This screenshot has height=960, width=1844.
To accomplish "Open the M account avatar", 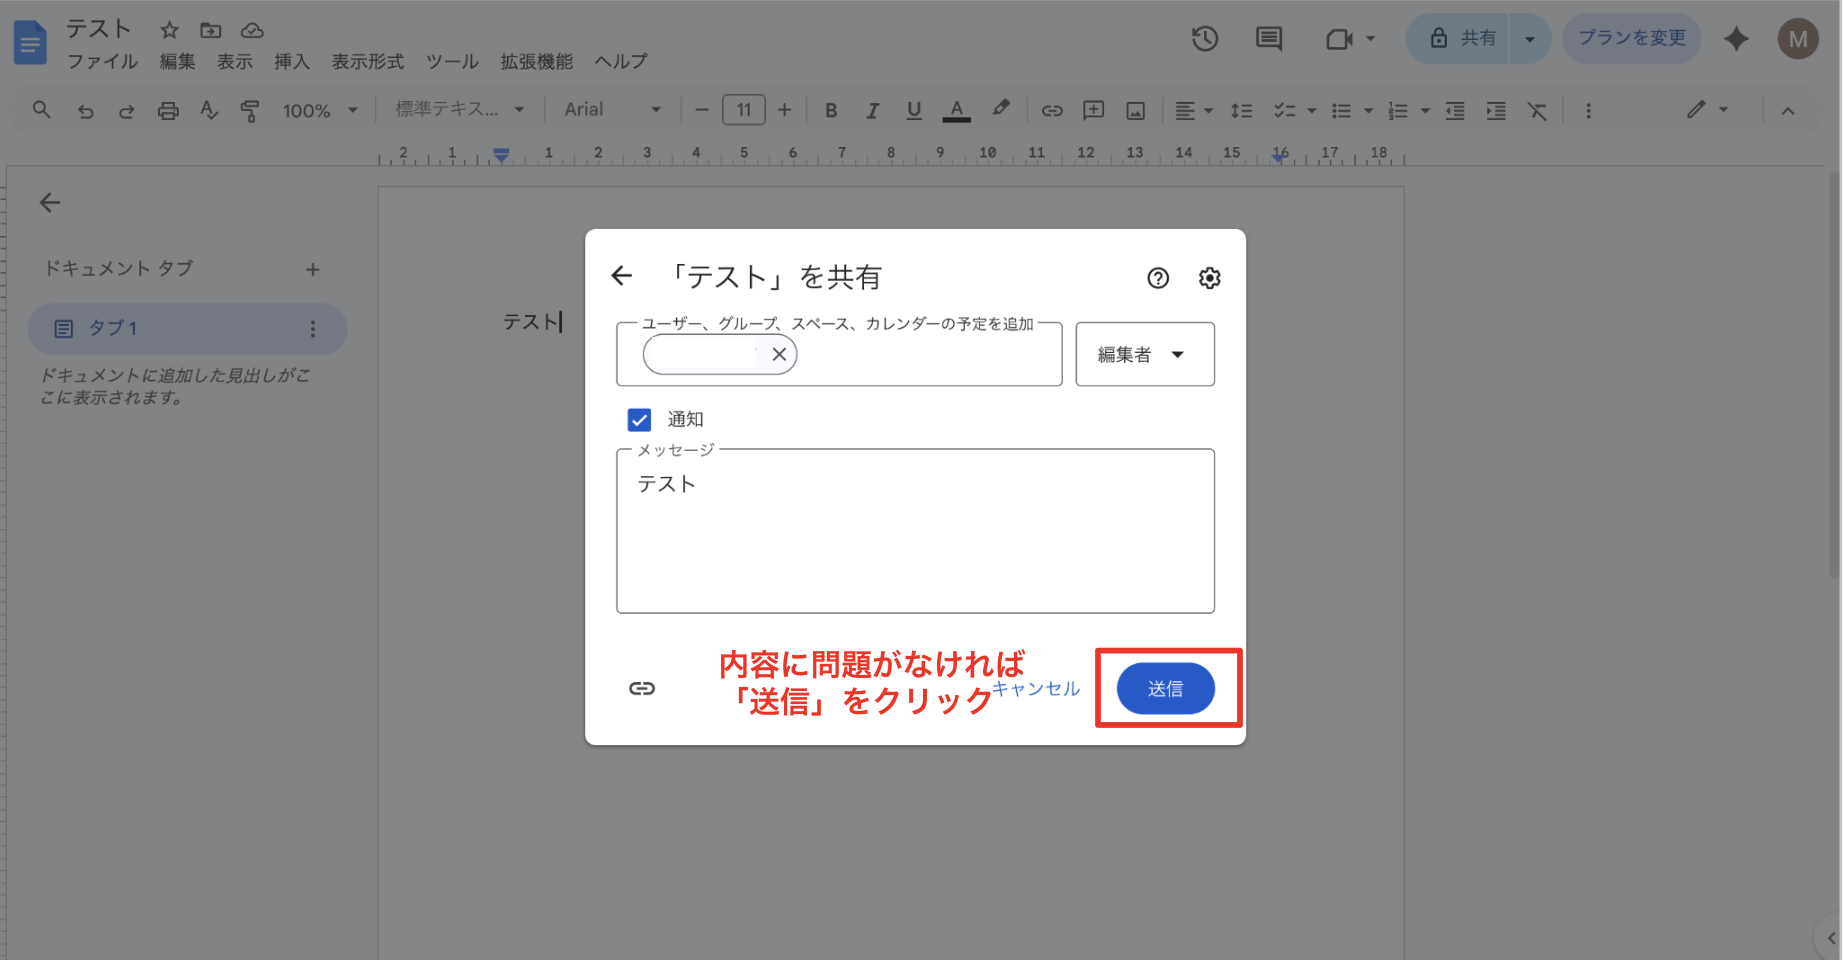I will 1798,39.
